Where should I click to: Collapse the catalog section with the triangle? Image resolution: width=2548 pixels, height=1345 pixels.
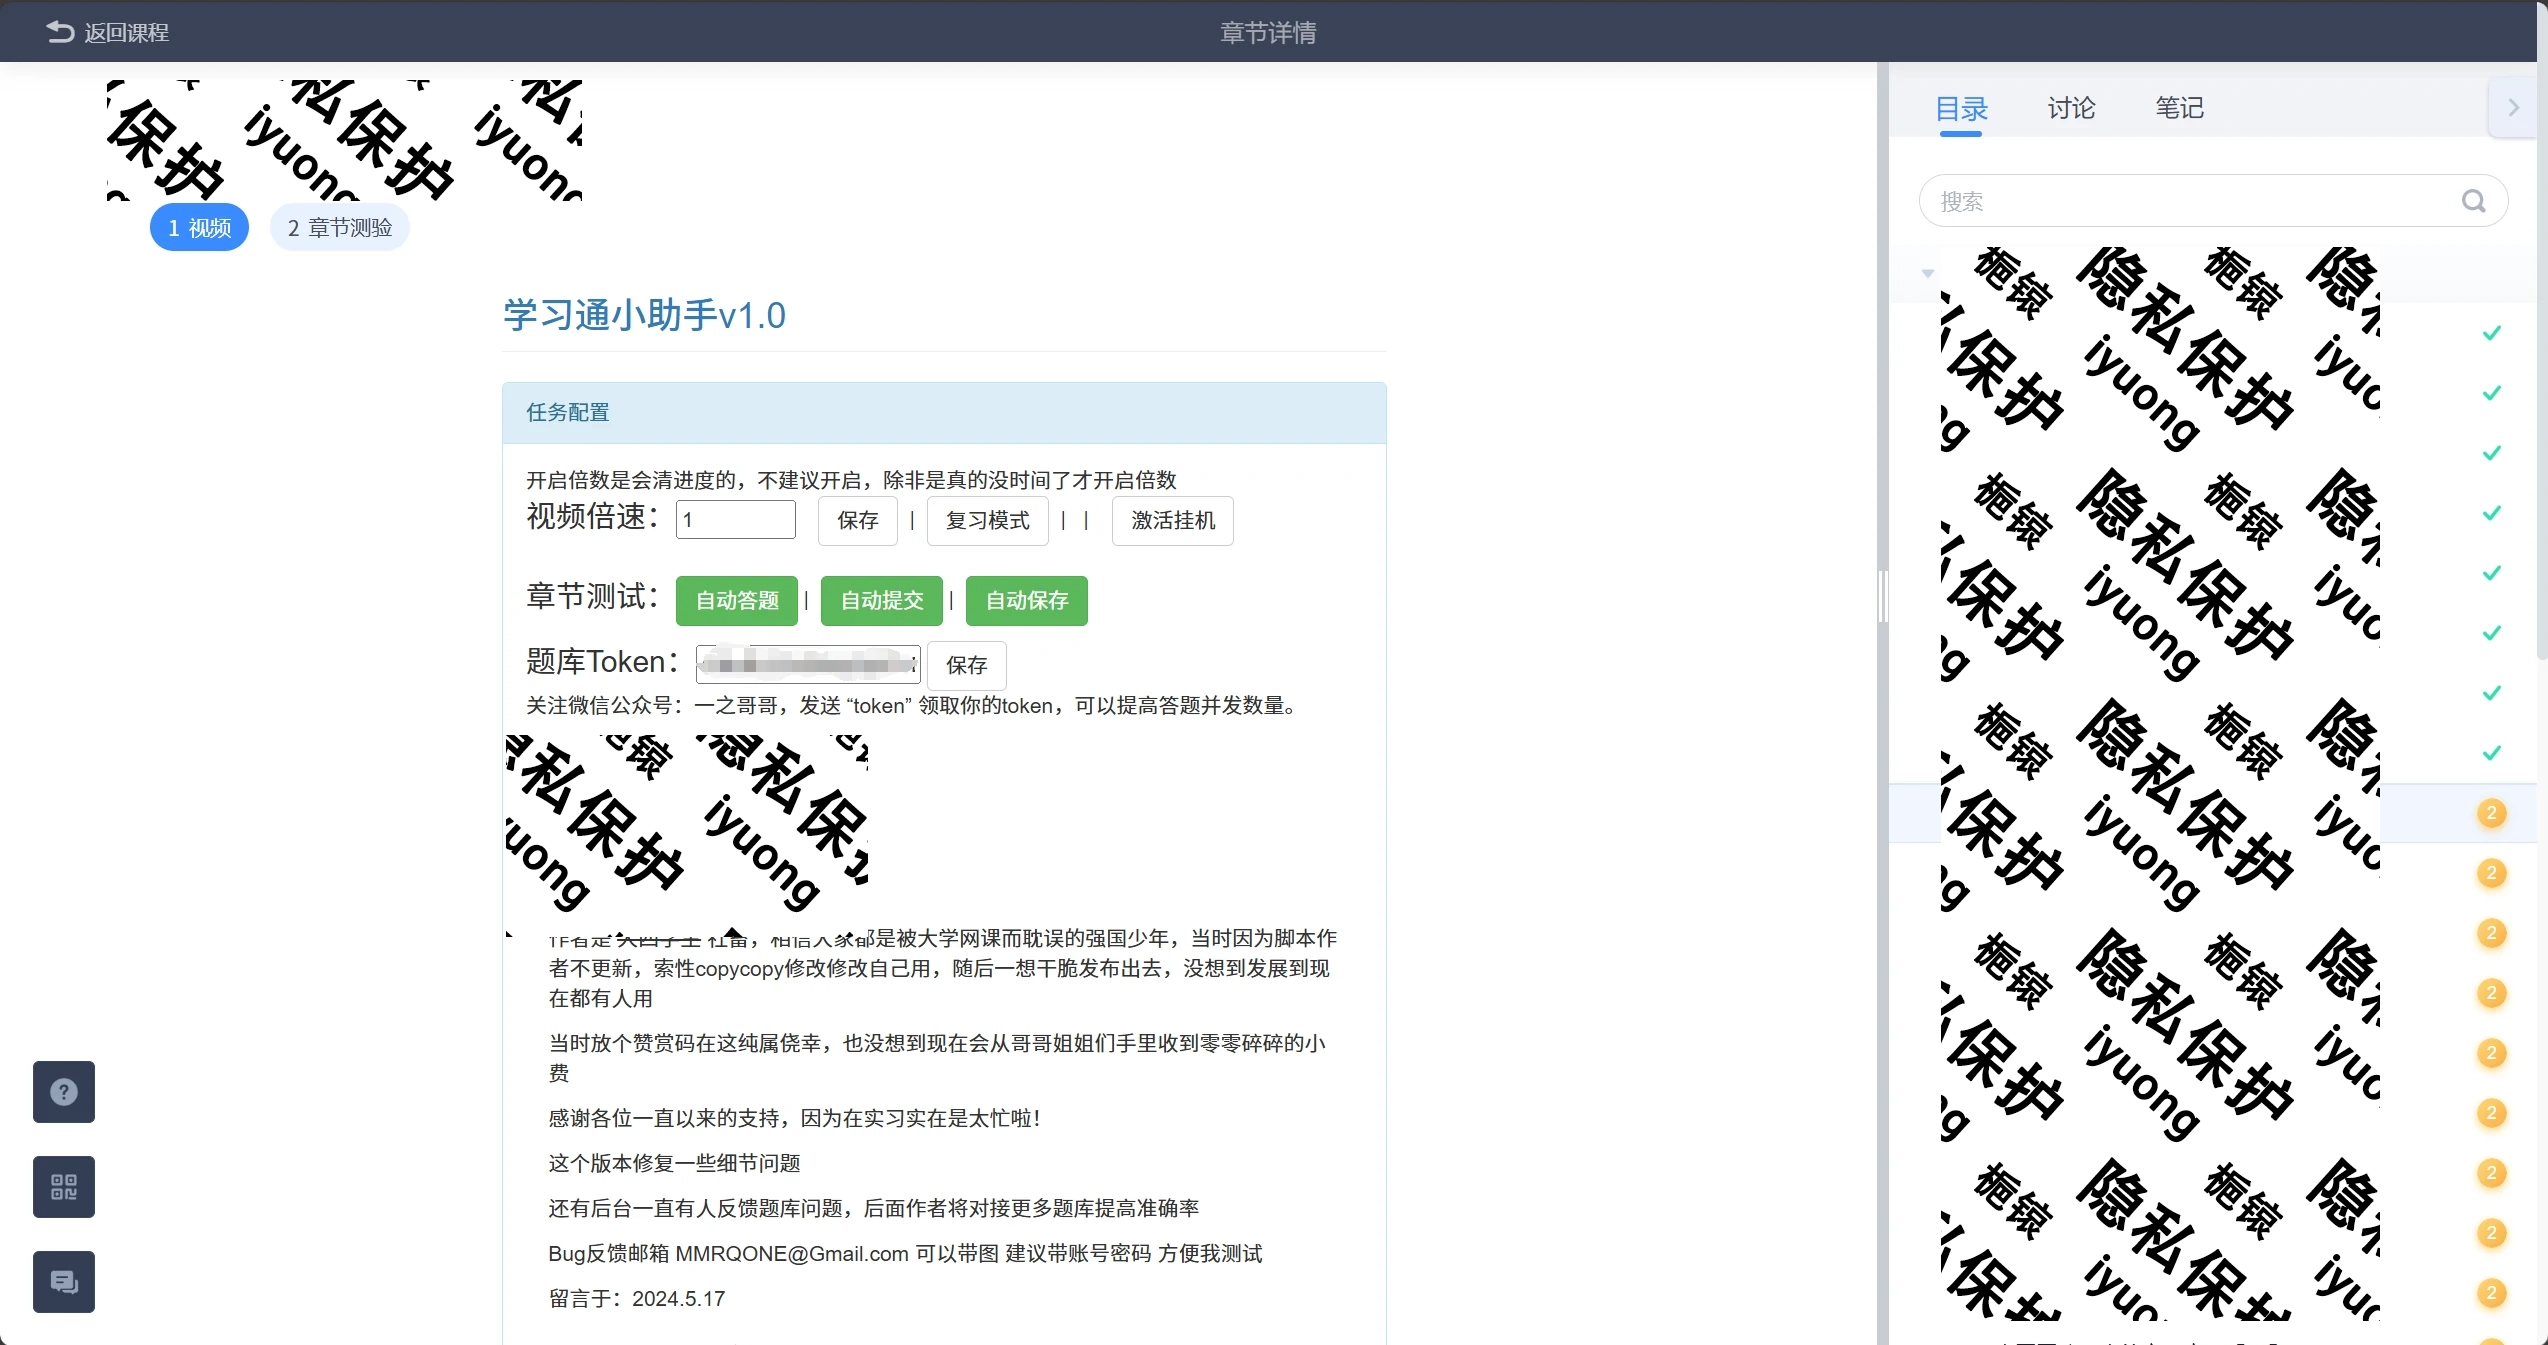[x=1927, y=275]
